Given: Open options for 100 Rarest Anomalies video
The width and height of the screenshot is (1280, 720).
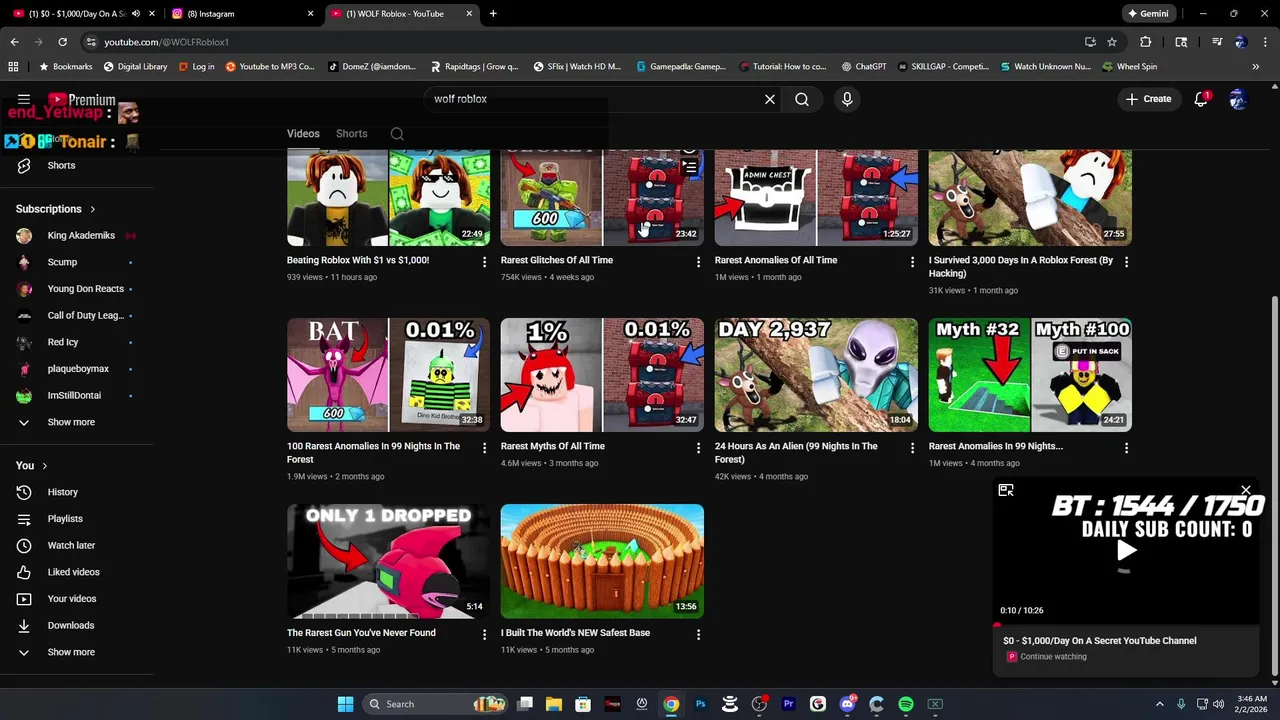Looking at the screenshot, I should coord(485,448).
